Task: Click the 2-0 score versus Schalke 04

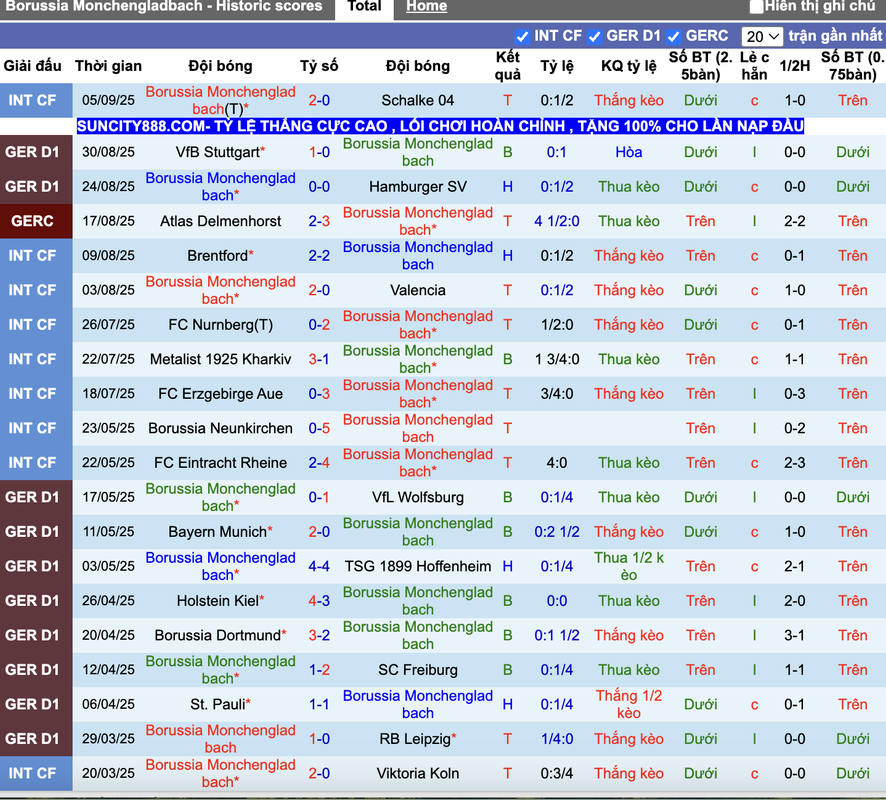Action: pos(319,101)
